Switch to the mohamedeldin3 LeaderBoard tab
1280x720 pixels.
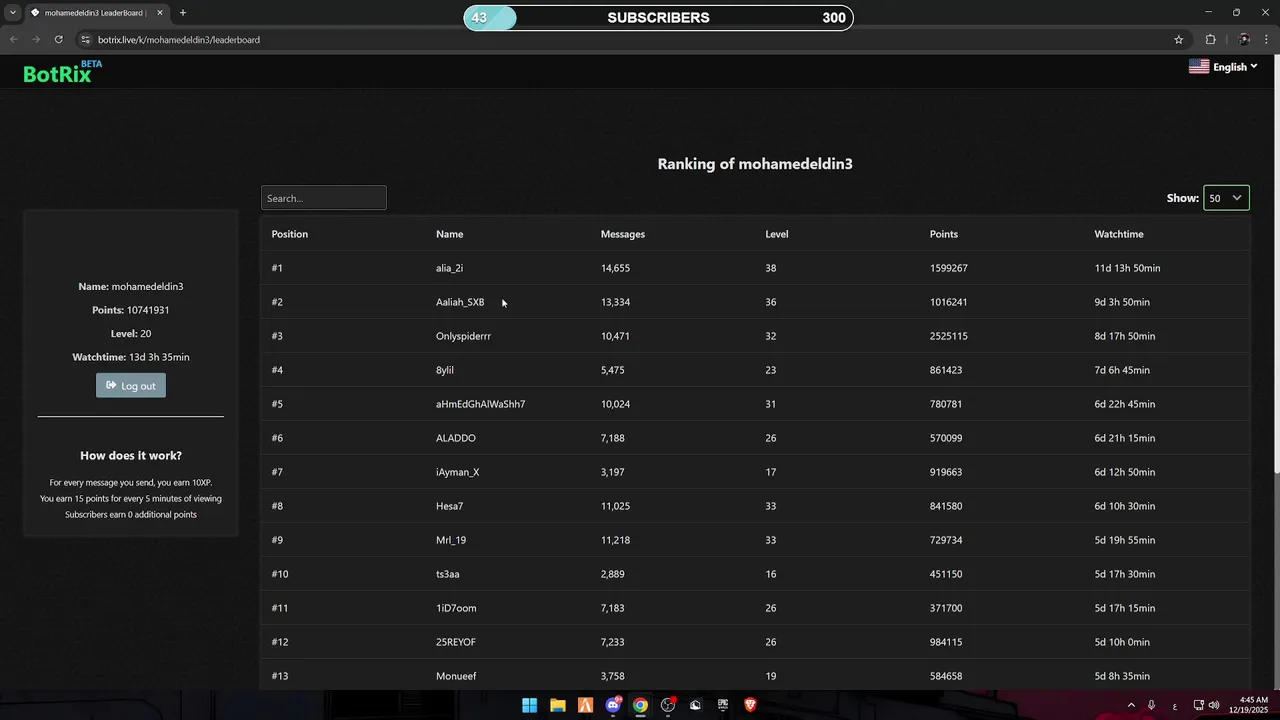95,13
